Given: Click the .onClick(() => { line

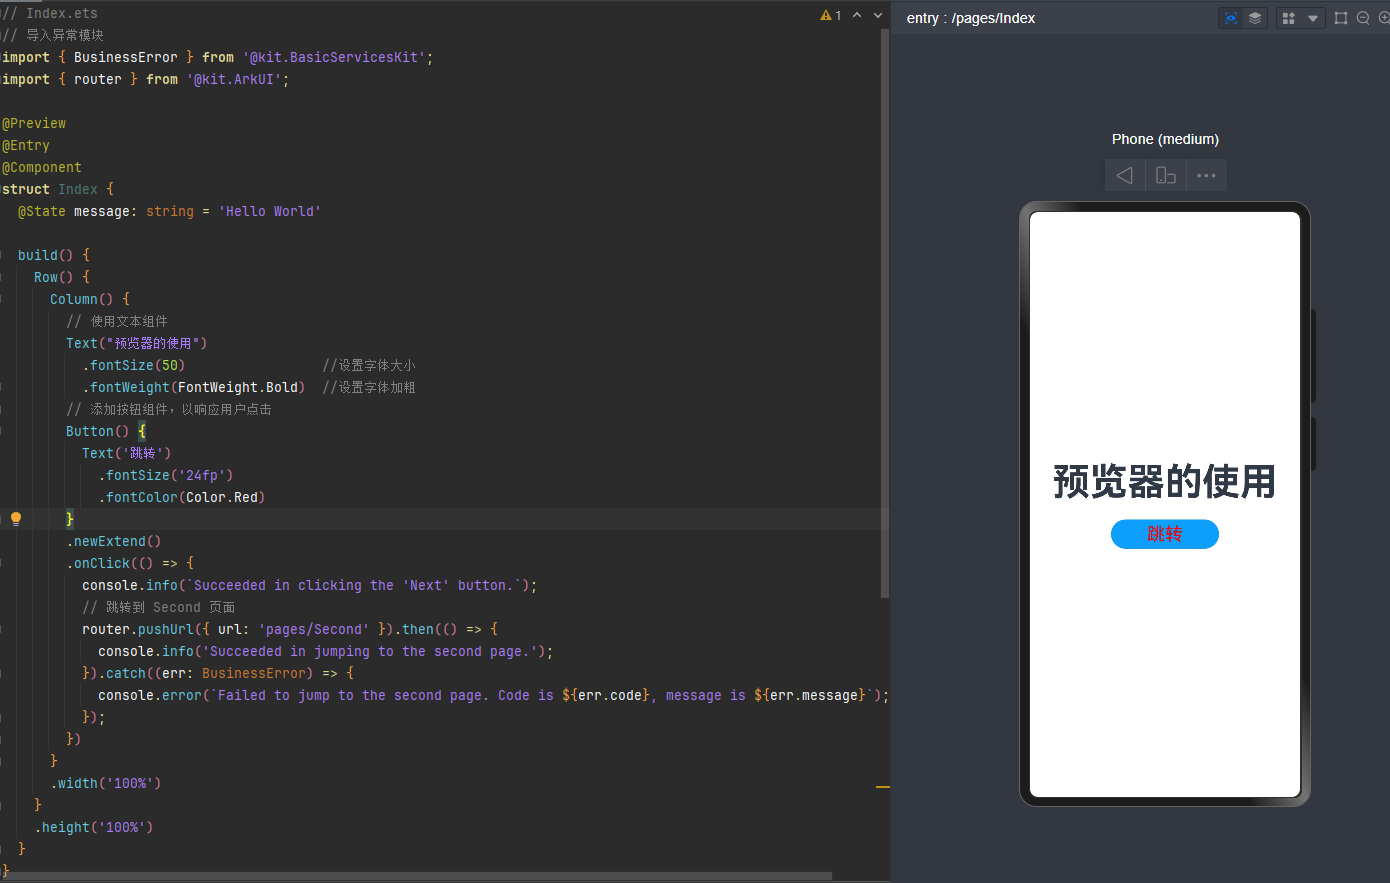Looking at the screenshot, I should (x=130, y=563).
